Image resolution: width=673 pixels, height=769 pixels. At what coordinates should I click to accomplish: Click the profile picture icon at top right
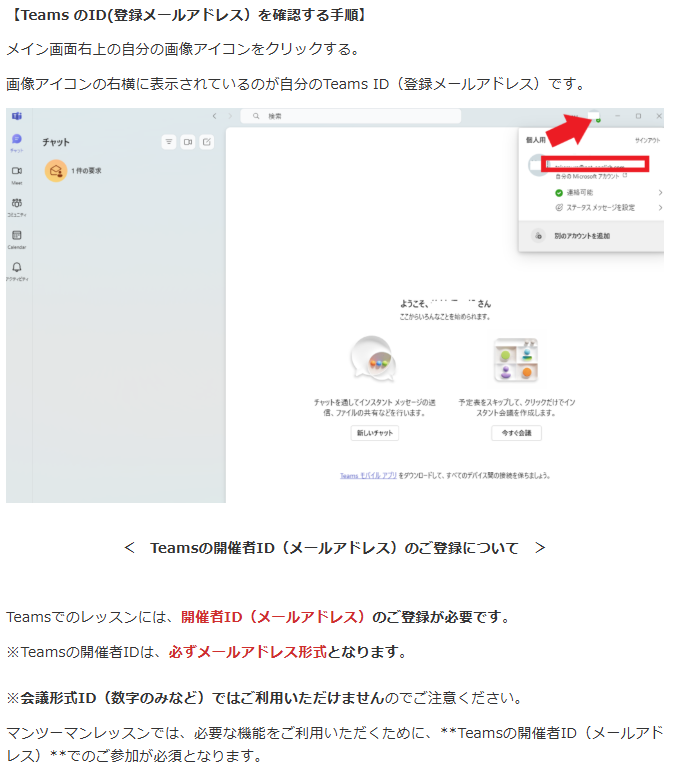(594, 116)
